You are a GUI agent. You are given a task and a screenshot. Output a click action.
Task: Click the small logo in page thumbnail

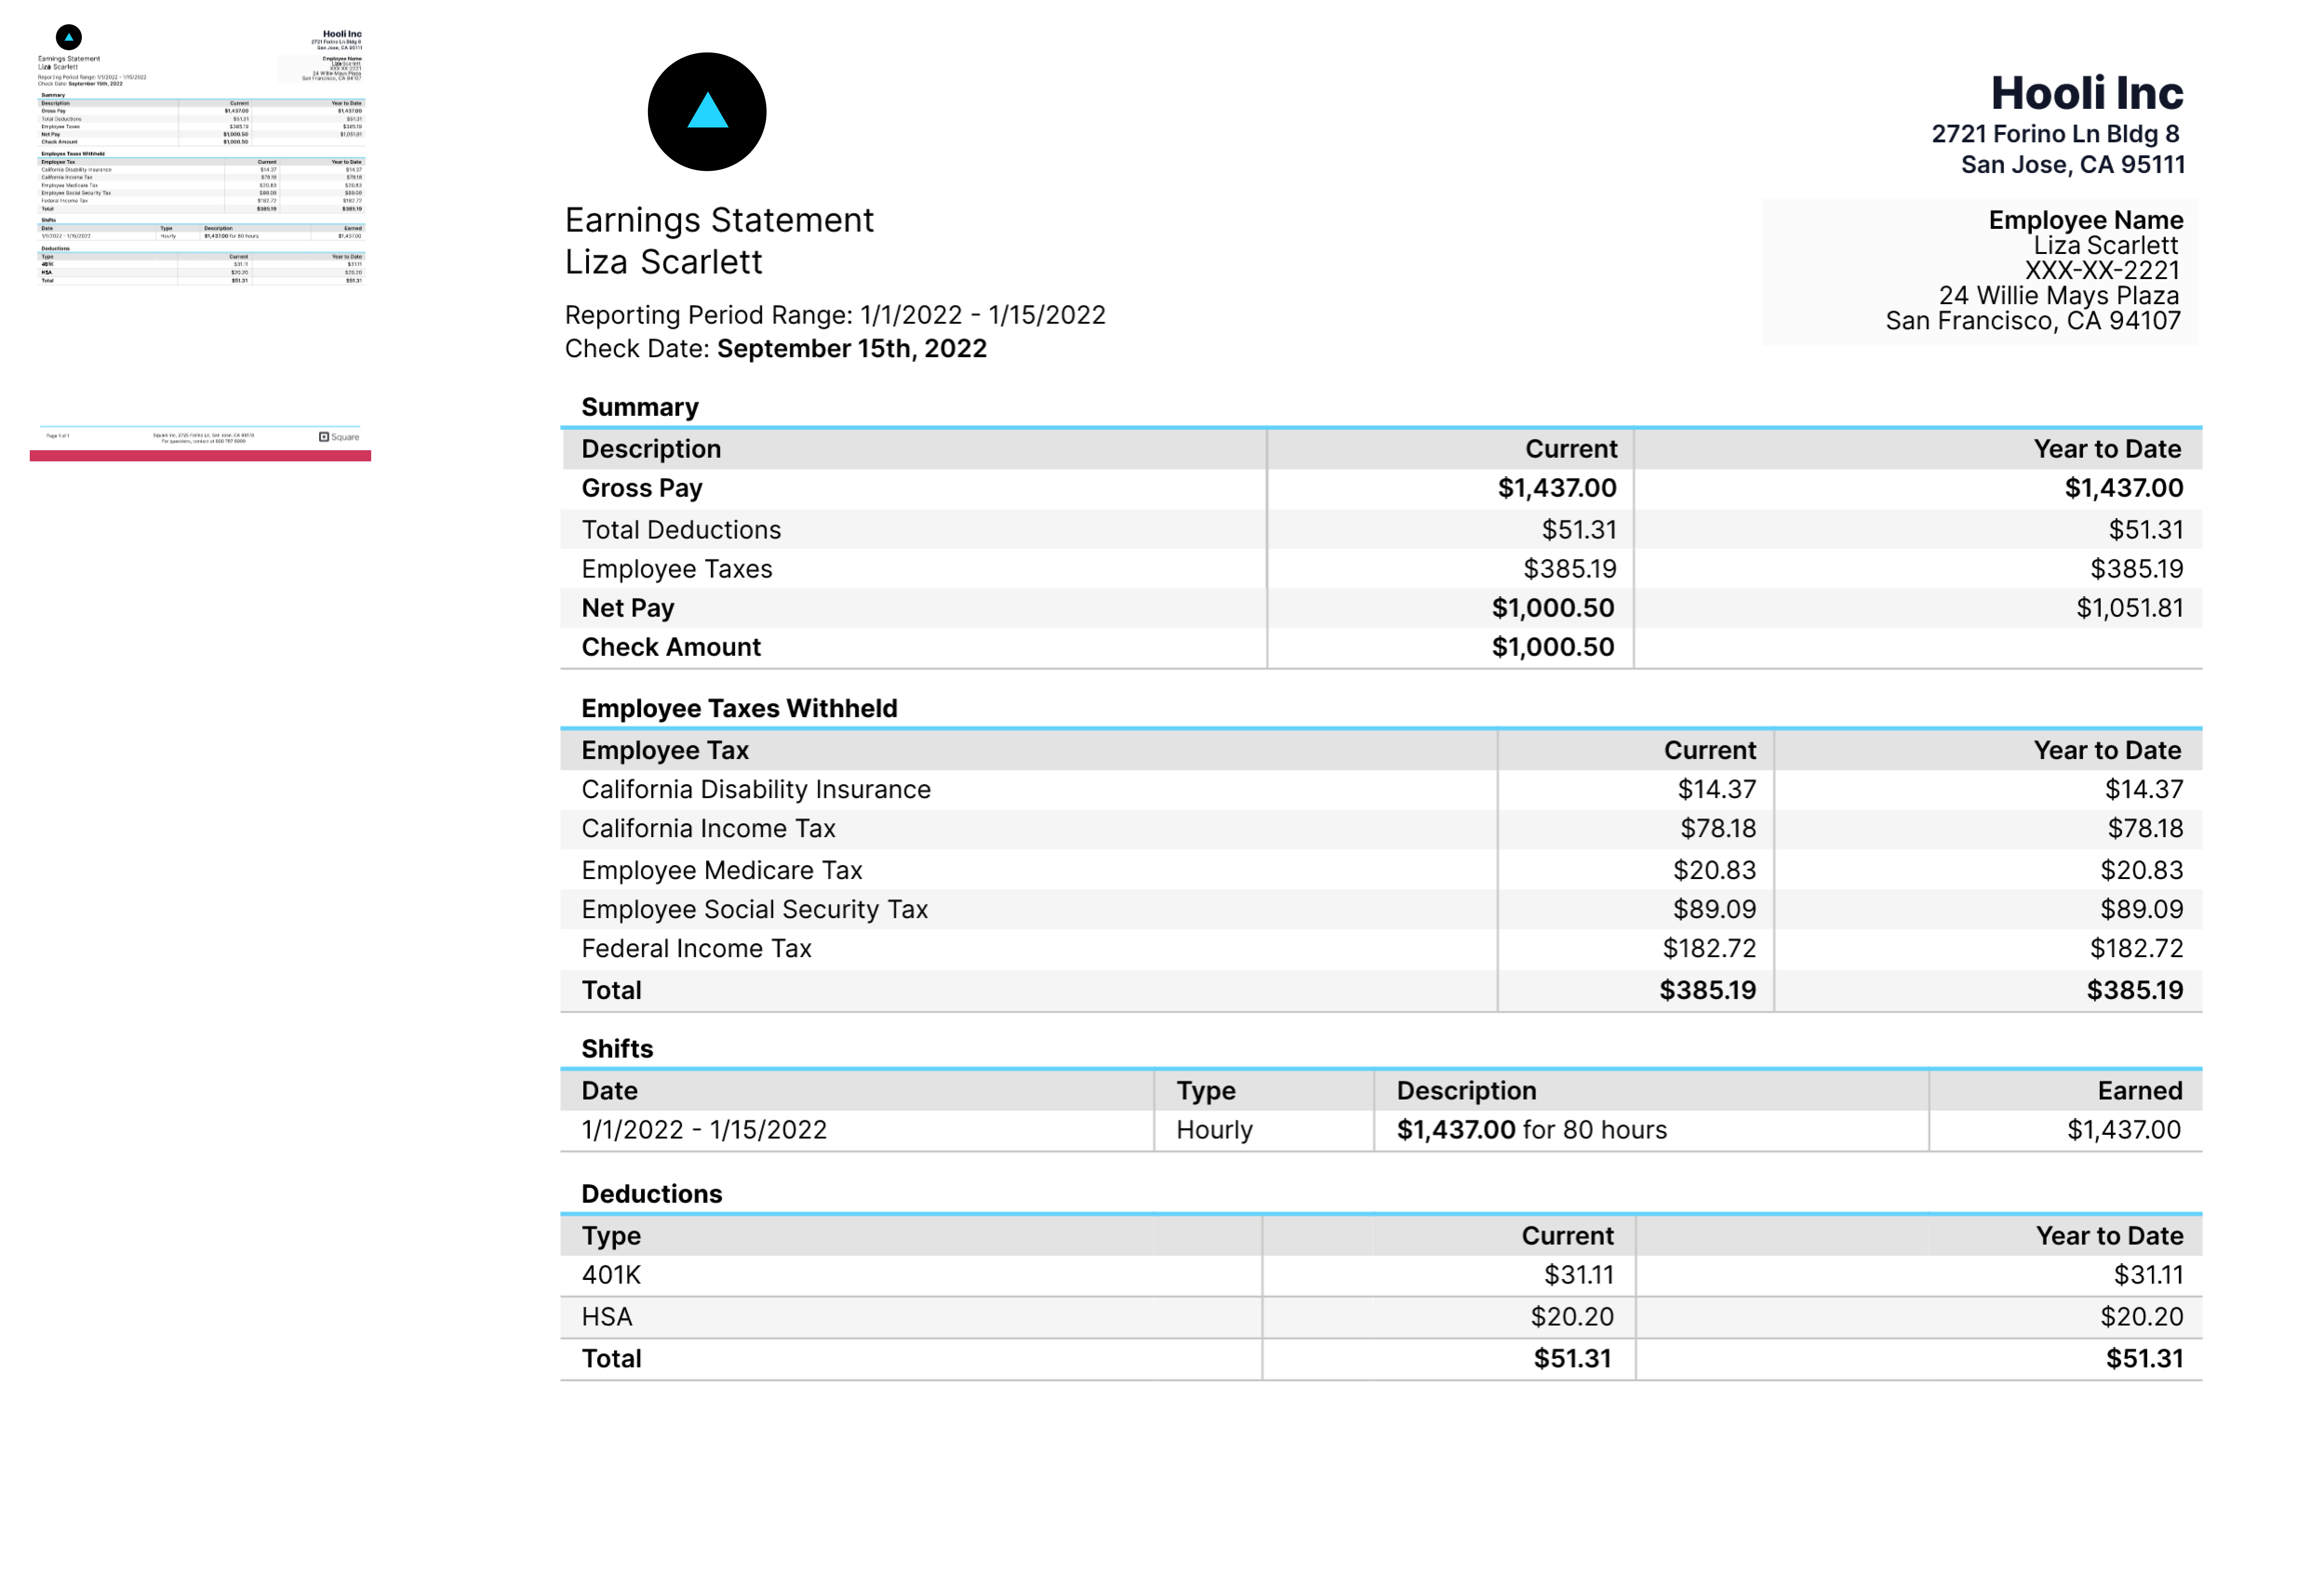tap(68, 38)
